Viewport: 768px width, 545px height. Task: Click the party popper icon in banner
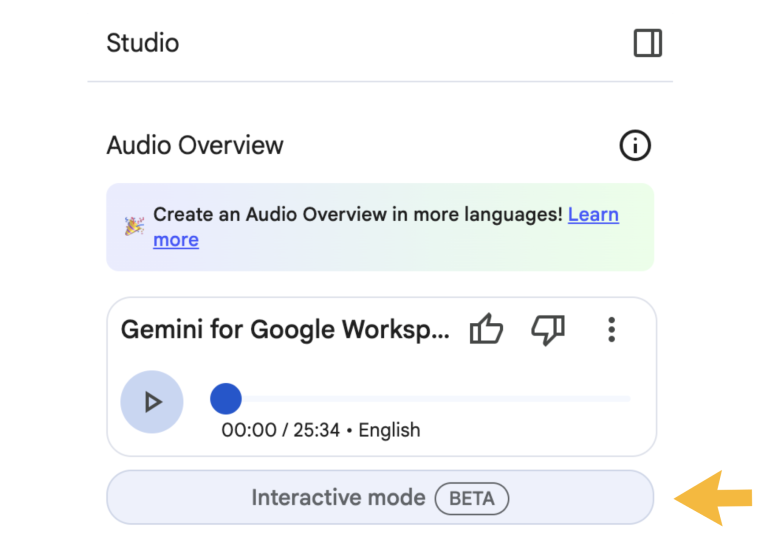click(134, 227)
